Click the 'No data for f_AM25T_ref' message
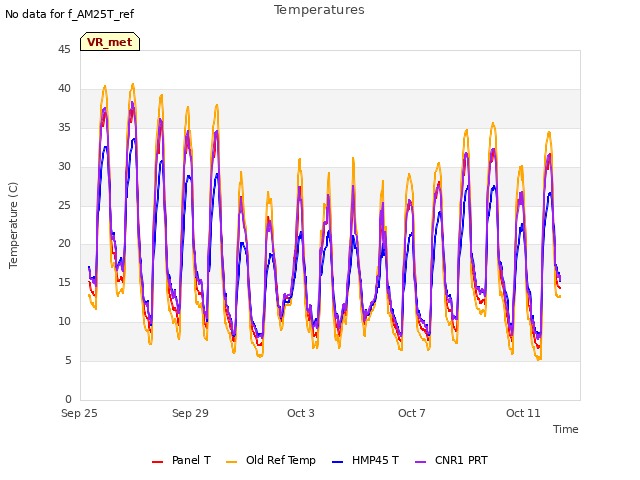Image resolution: width=640 pixels, height=480 pixels. coord(69,14)
